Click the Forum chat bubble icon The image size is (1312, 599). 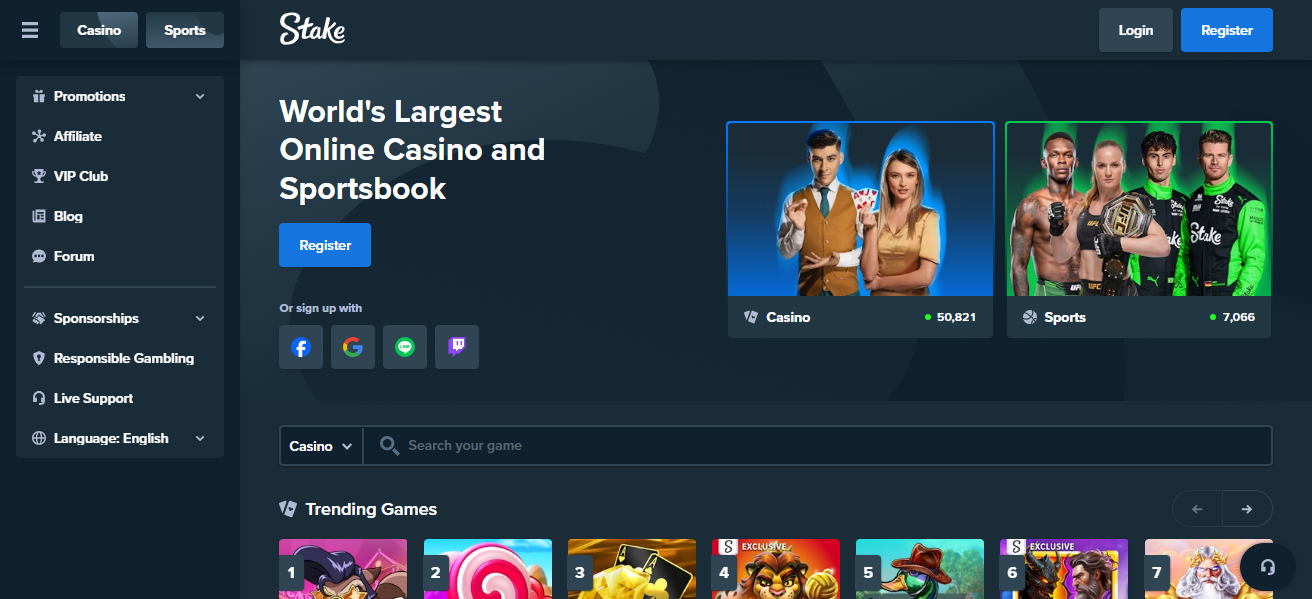click(x=39, y=256)
